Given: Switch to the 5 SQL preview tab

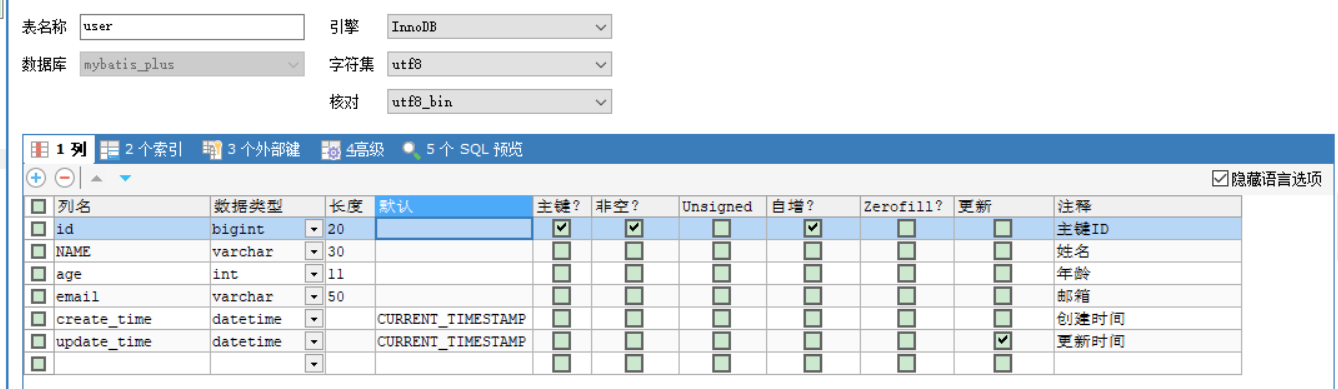Looking at the screenshot, I should pos(462,150).
